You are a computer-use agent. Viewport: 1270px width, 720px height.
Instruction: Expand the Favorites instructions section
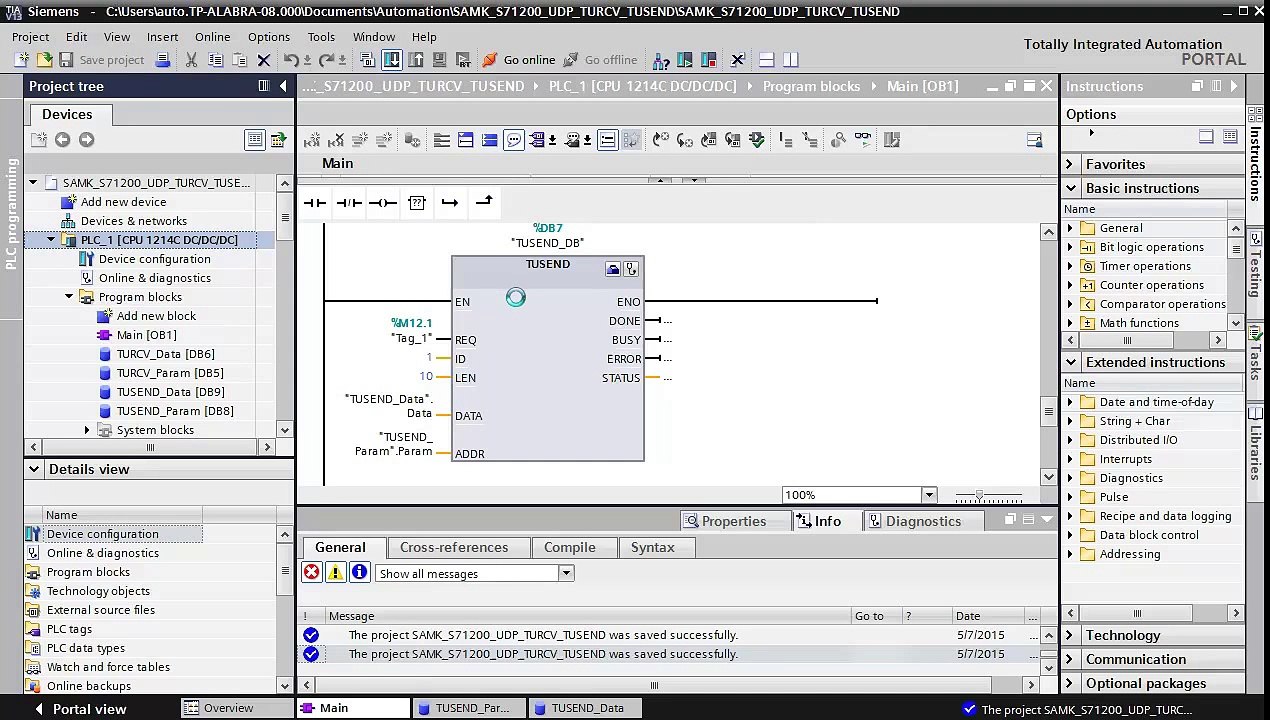coord(1070,164)
